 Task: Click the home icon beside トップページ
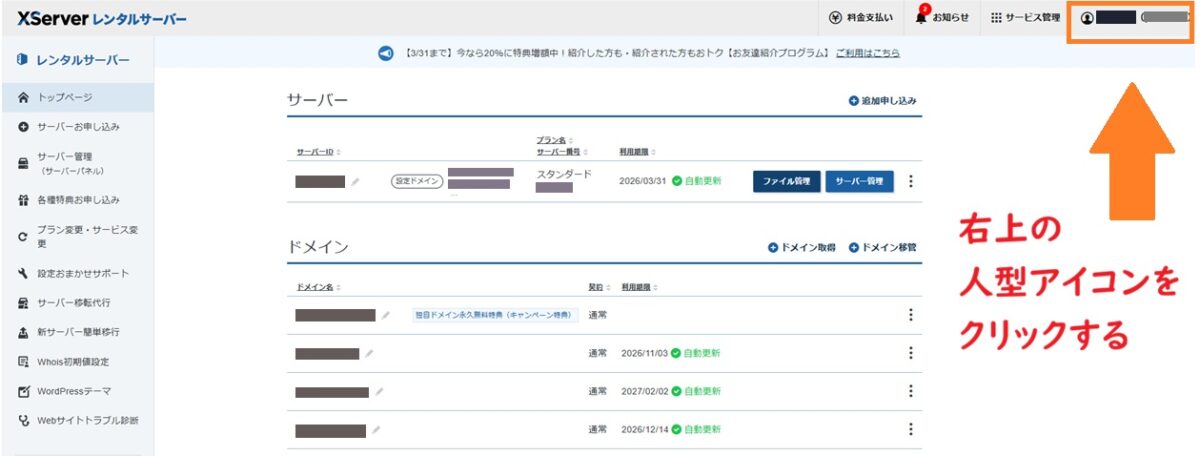point(23,98)
